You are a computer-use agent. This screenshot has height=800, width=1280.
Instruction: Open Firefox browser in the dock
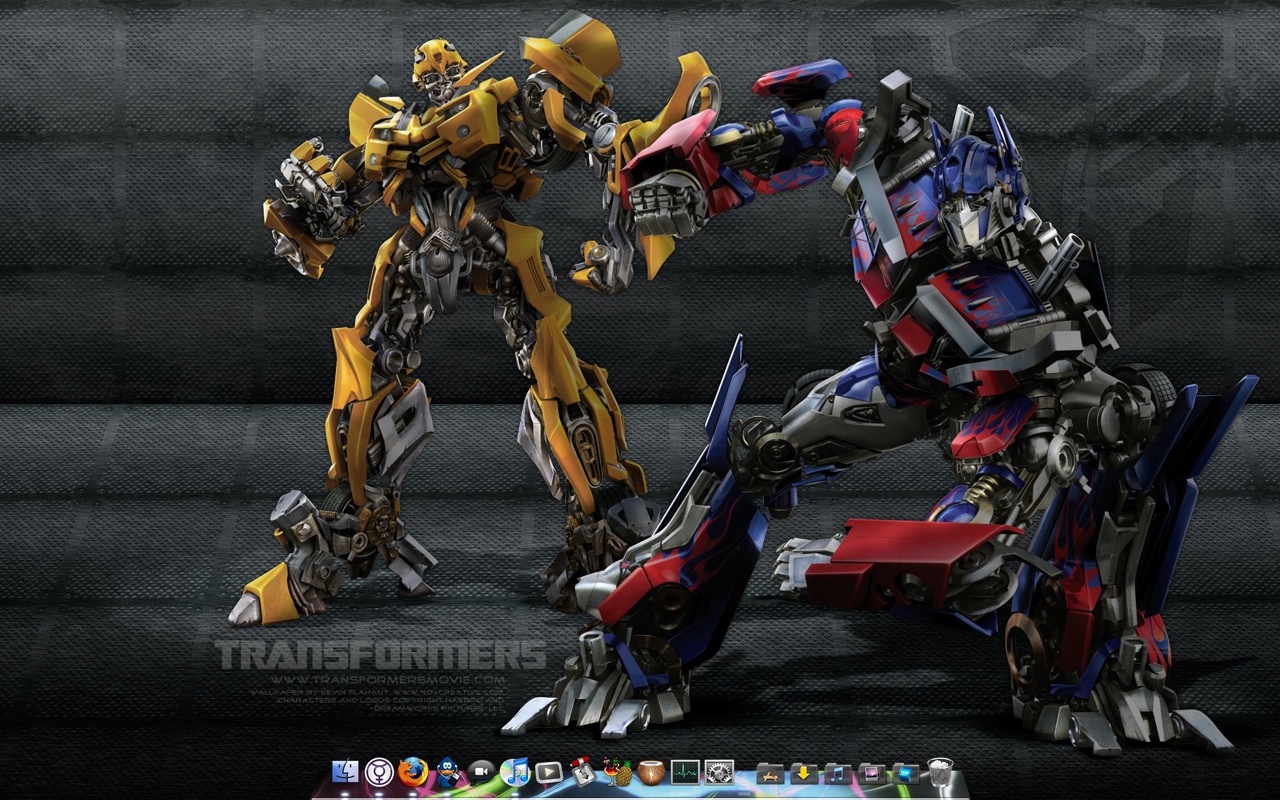pos(413,771)
